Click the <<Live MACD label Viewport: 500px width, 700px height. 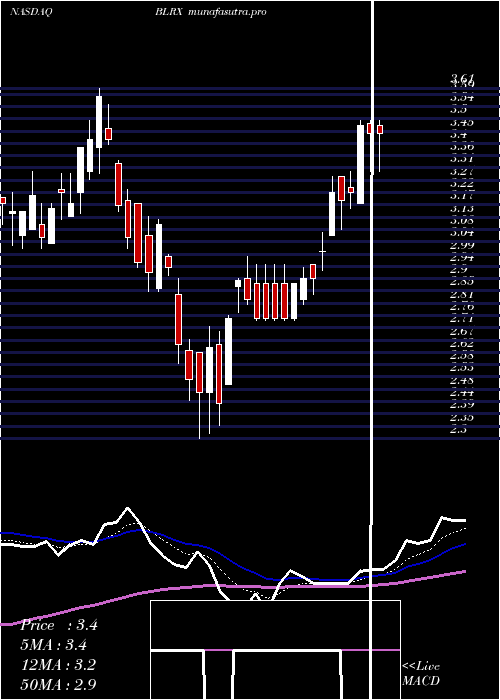(x=421, y=674)
